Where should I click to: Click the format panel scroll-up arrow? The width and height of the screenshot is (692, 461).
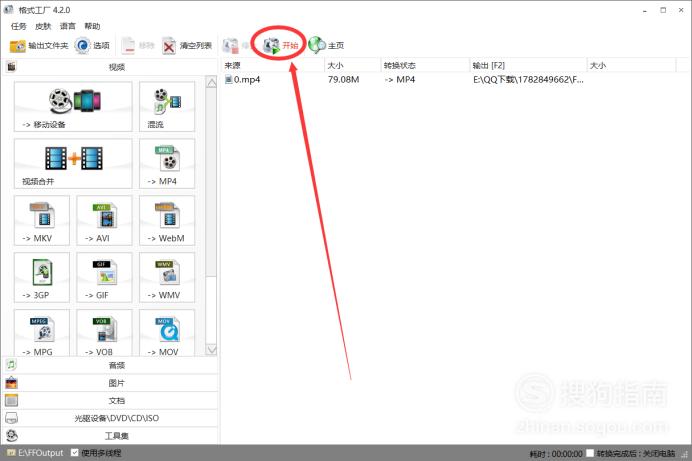211,82
